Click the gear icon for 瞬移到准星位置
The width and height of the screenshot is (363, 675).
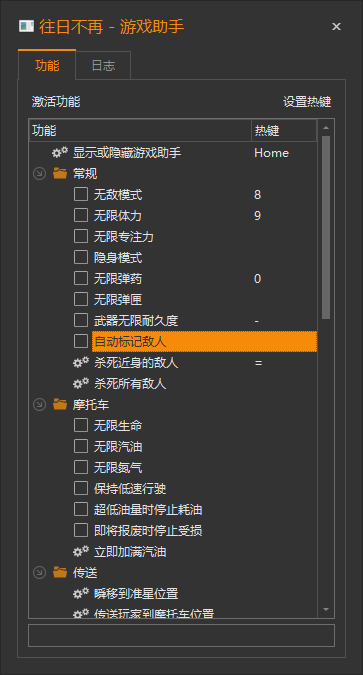coord(81,594)
